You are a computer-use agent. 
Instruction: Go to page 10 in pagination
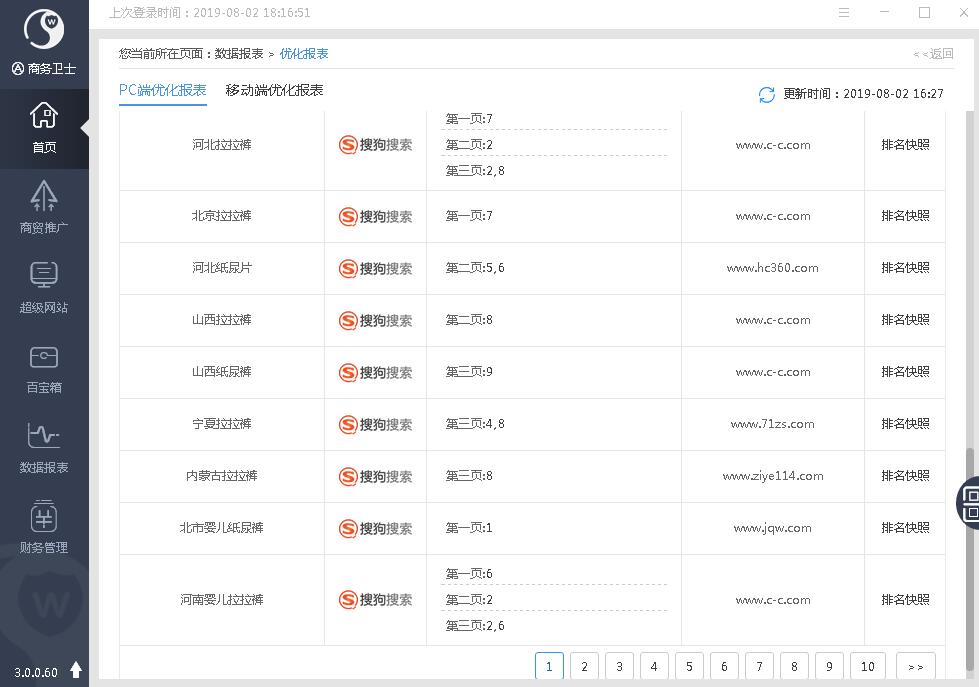[867, 666]
